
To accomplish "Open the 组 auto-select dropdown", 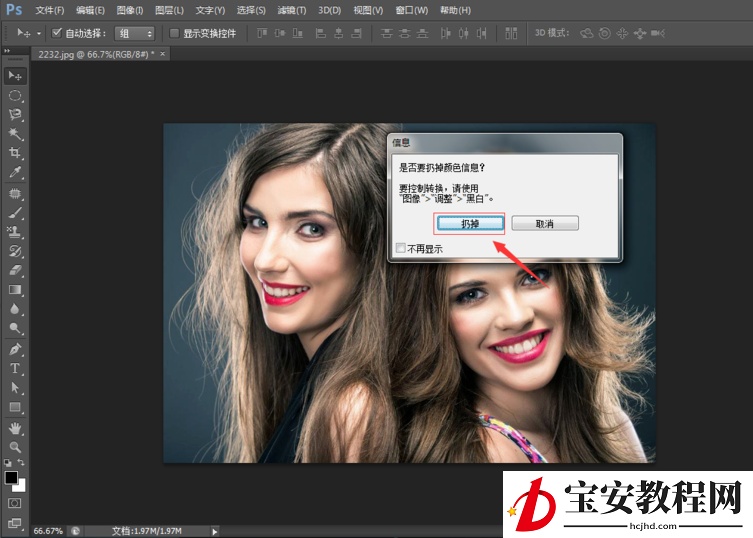I will coord(135,33).
